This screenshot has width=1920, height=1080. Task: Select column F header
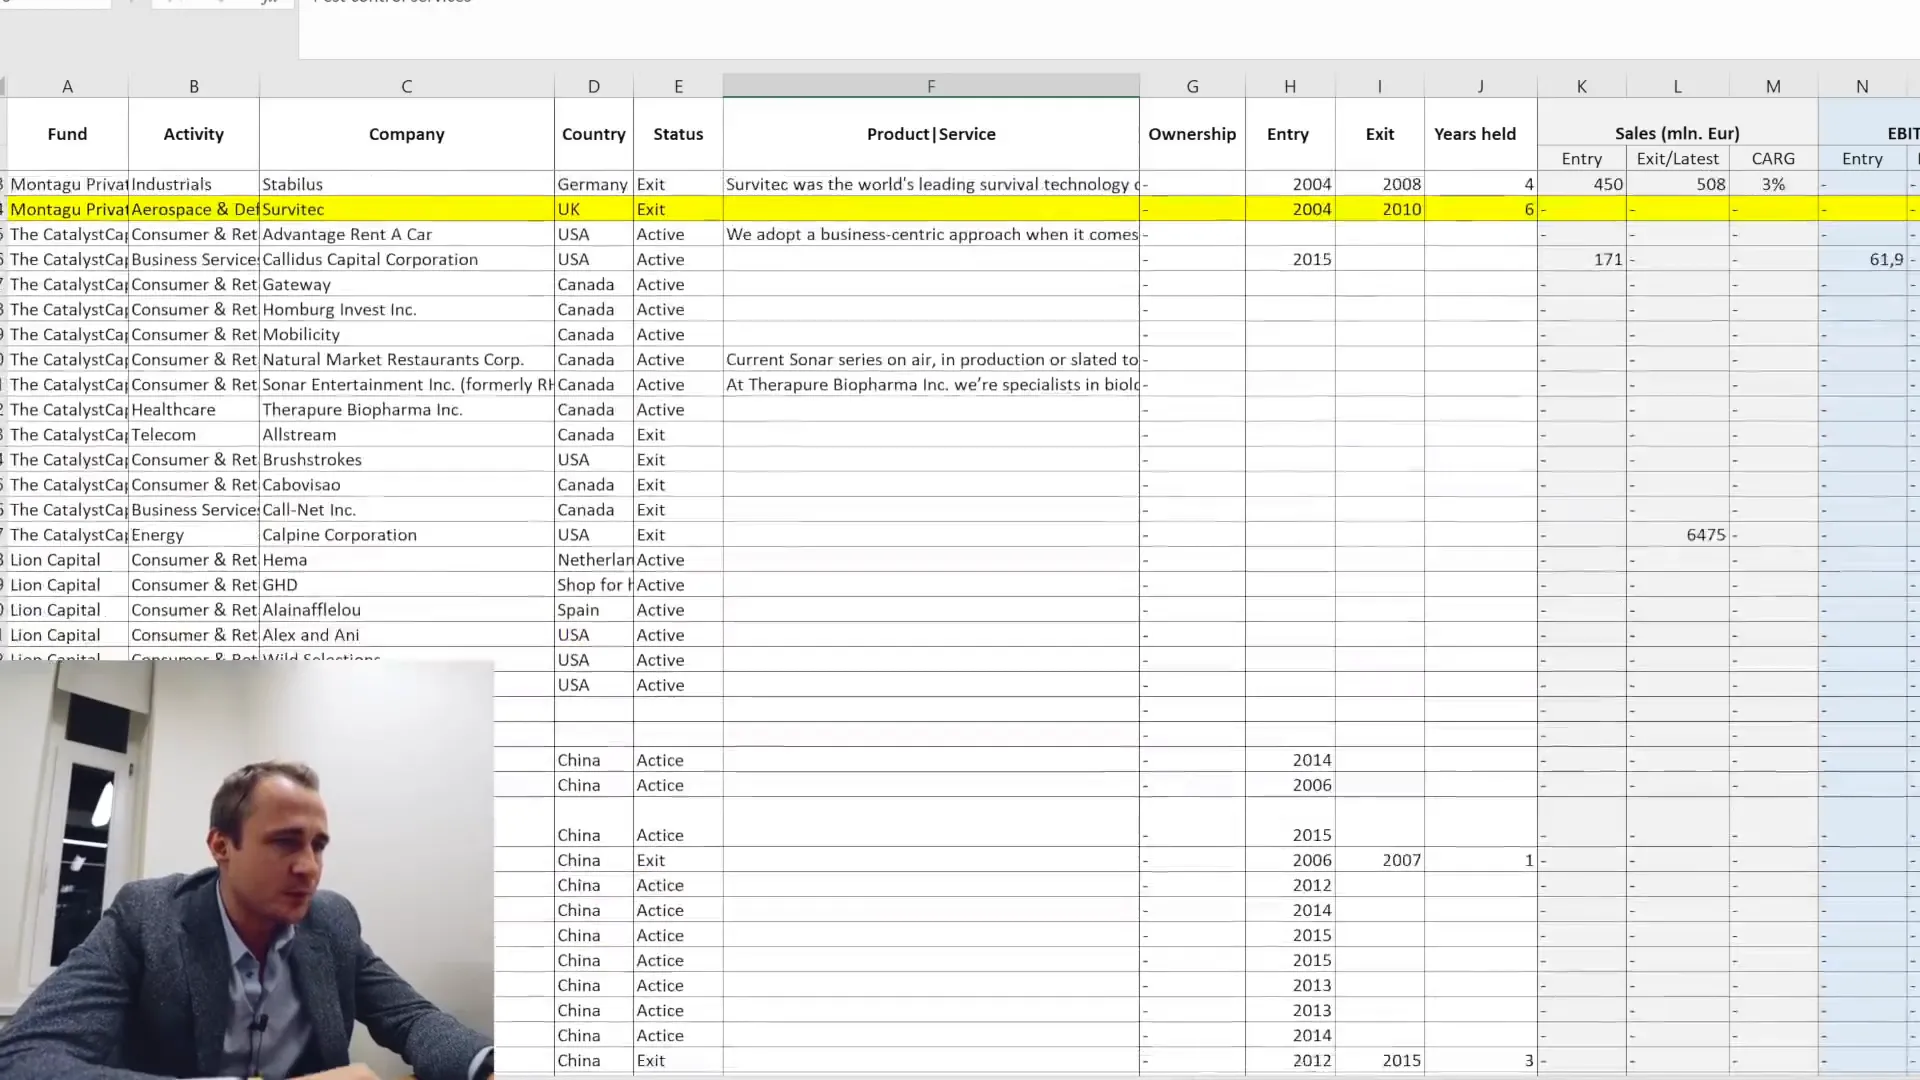click(931, 86)
